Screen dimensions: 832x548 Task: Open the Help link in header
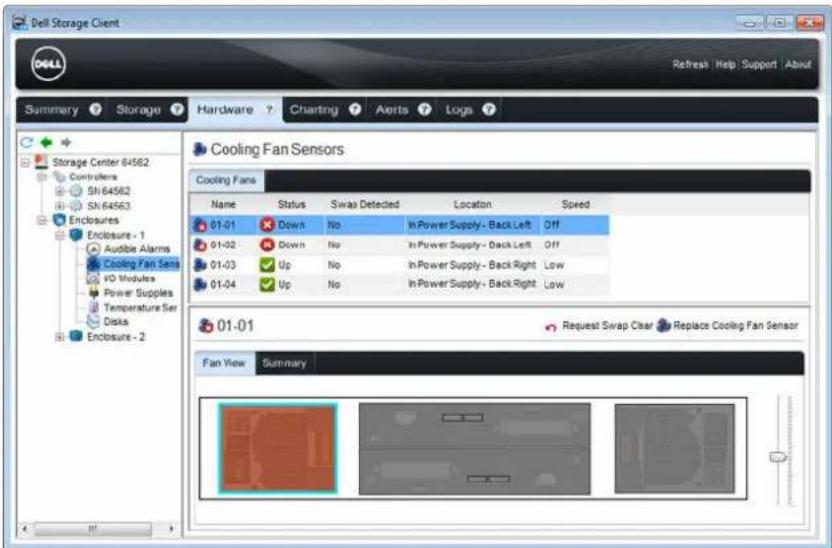click(725, 64)
